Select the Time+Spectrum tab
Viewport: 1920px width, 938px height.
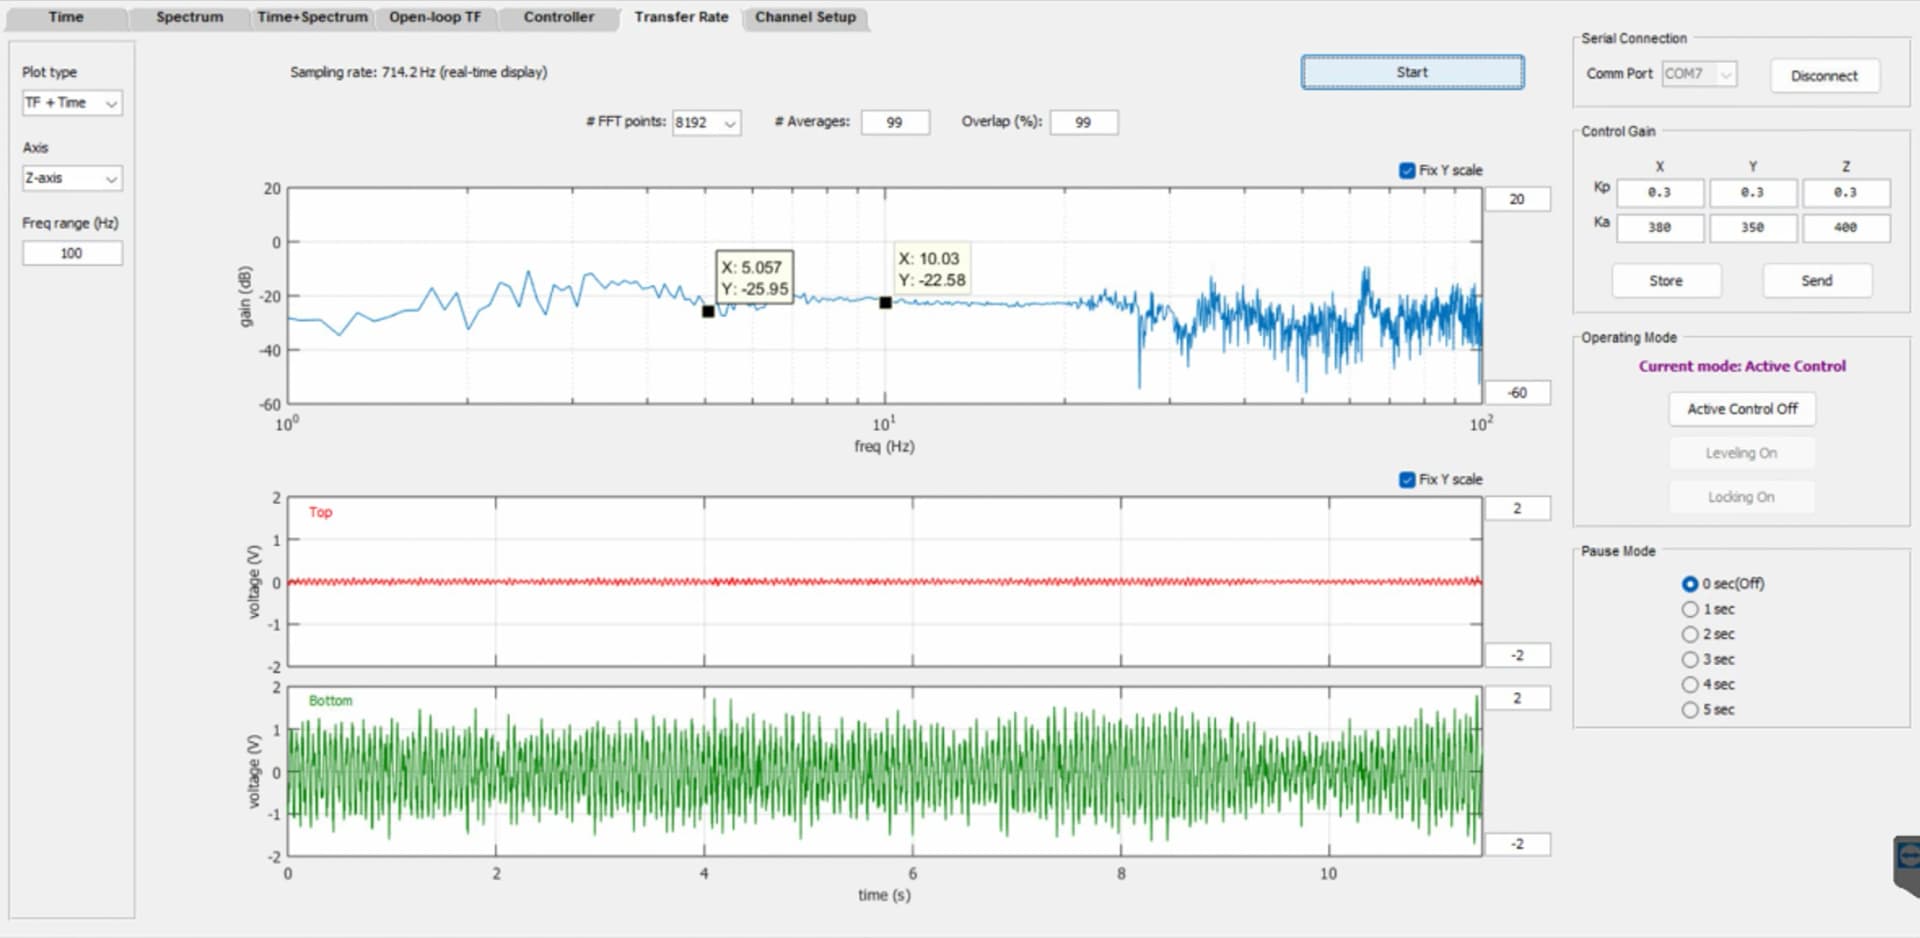pos(312,17)
